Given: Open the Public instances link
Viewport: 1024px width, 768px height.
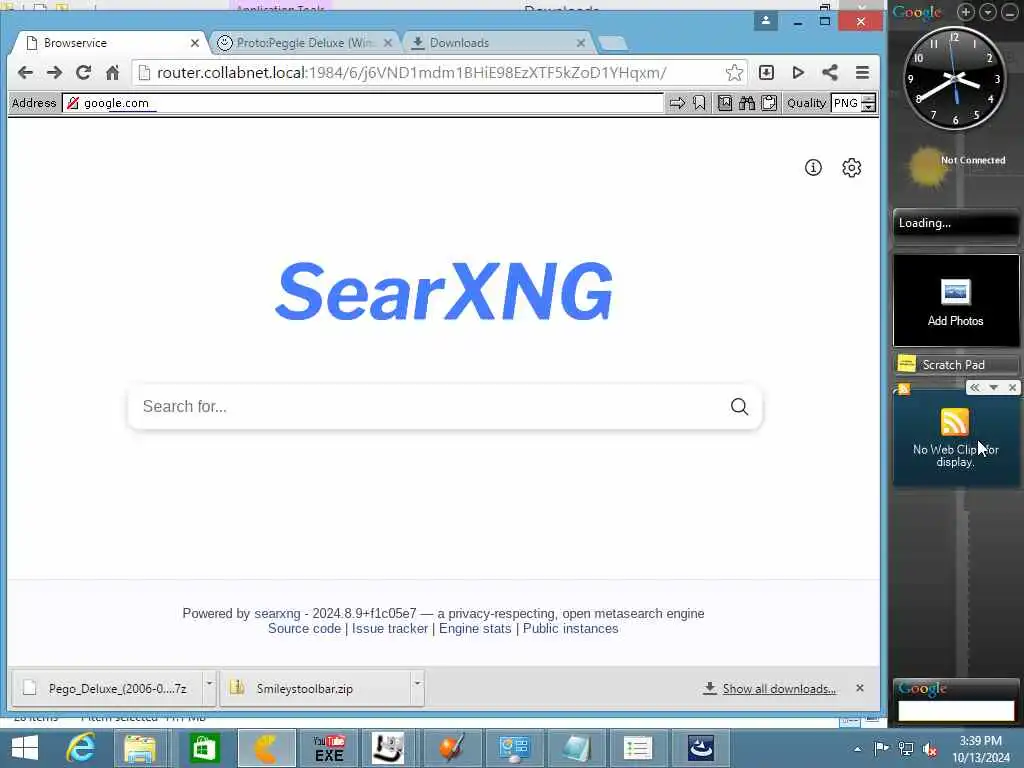Looking at the screenshot, I should coord(570,628).
